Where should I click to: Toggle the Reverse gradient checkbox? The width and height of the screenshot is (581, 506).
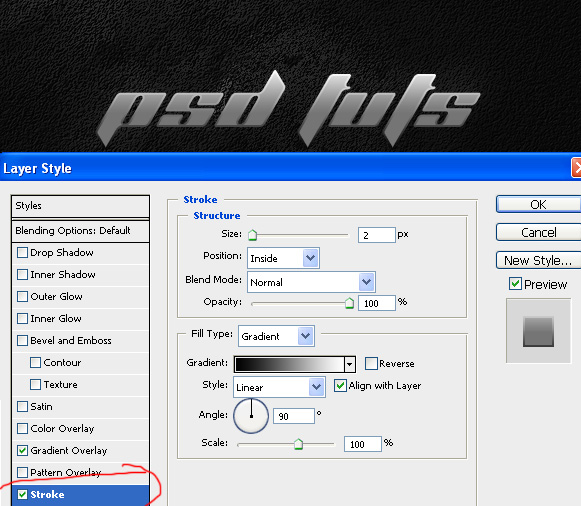(x=371, y=363)
